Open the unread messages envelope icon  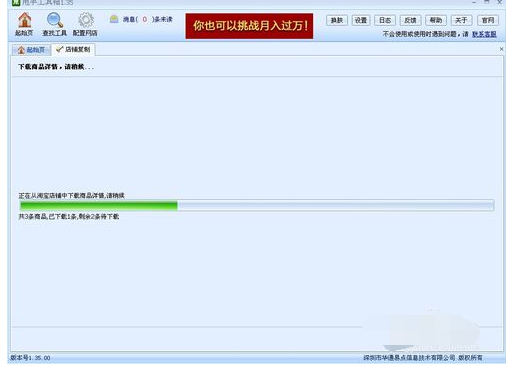pos(114,19)
